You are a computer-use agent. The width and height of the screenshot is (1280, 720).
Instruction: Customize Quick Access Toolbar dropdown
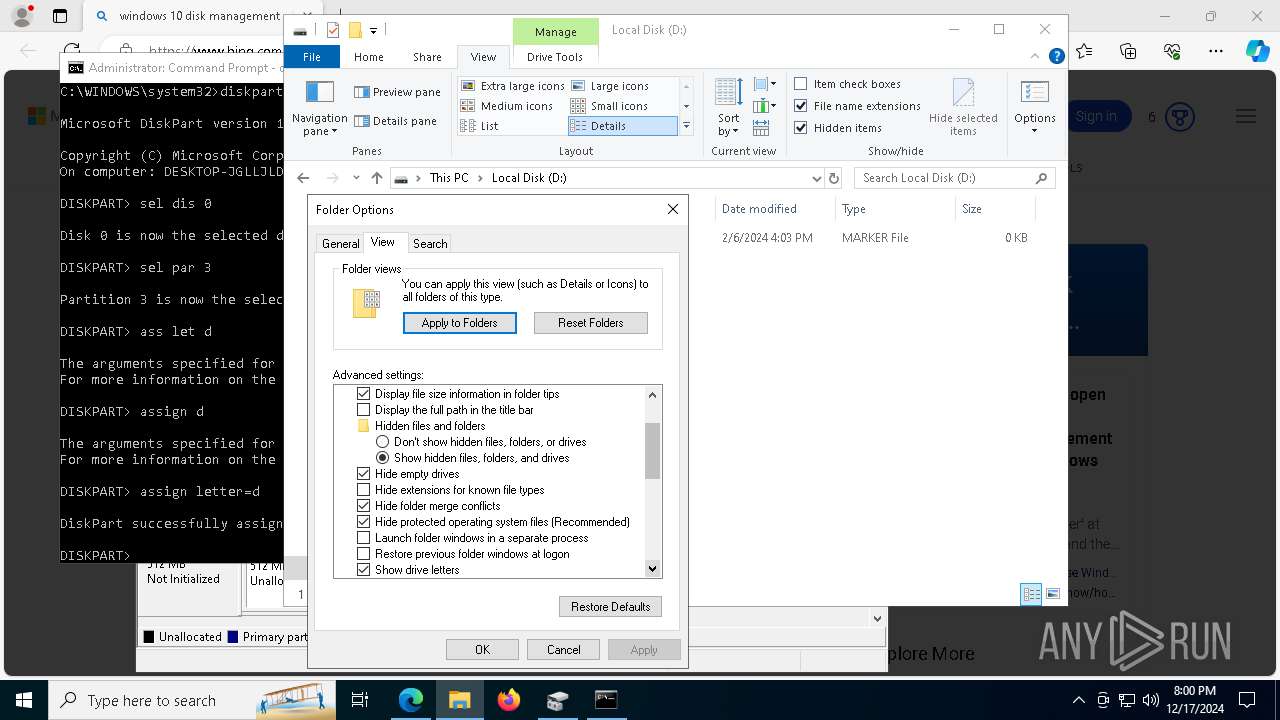(x=374, y=31)
